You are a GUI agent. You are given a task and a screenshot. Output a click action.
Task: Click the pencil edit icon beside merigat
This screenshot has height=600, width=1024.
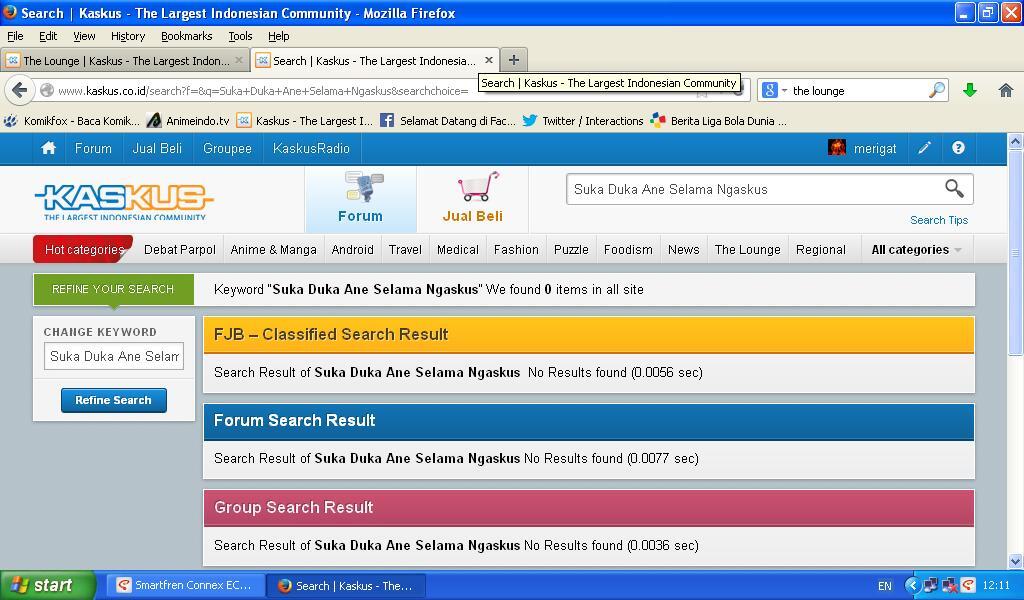924,148
